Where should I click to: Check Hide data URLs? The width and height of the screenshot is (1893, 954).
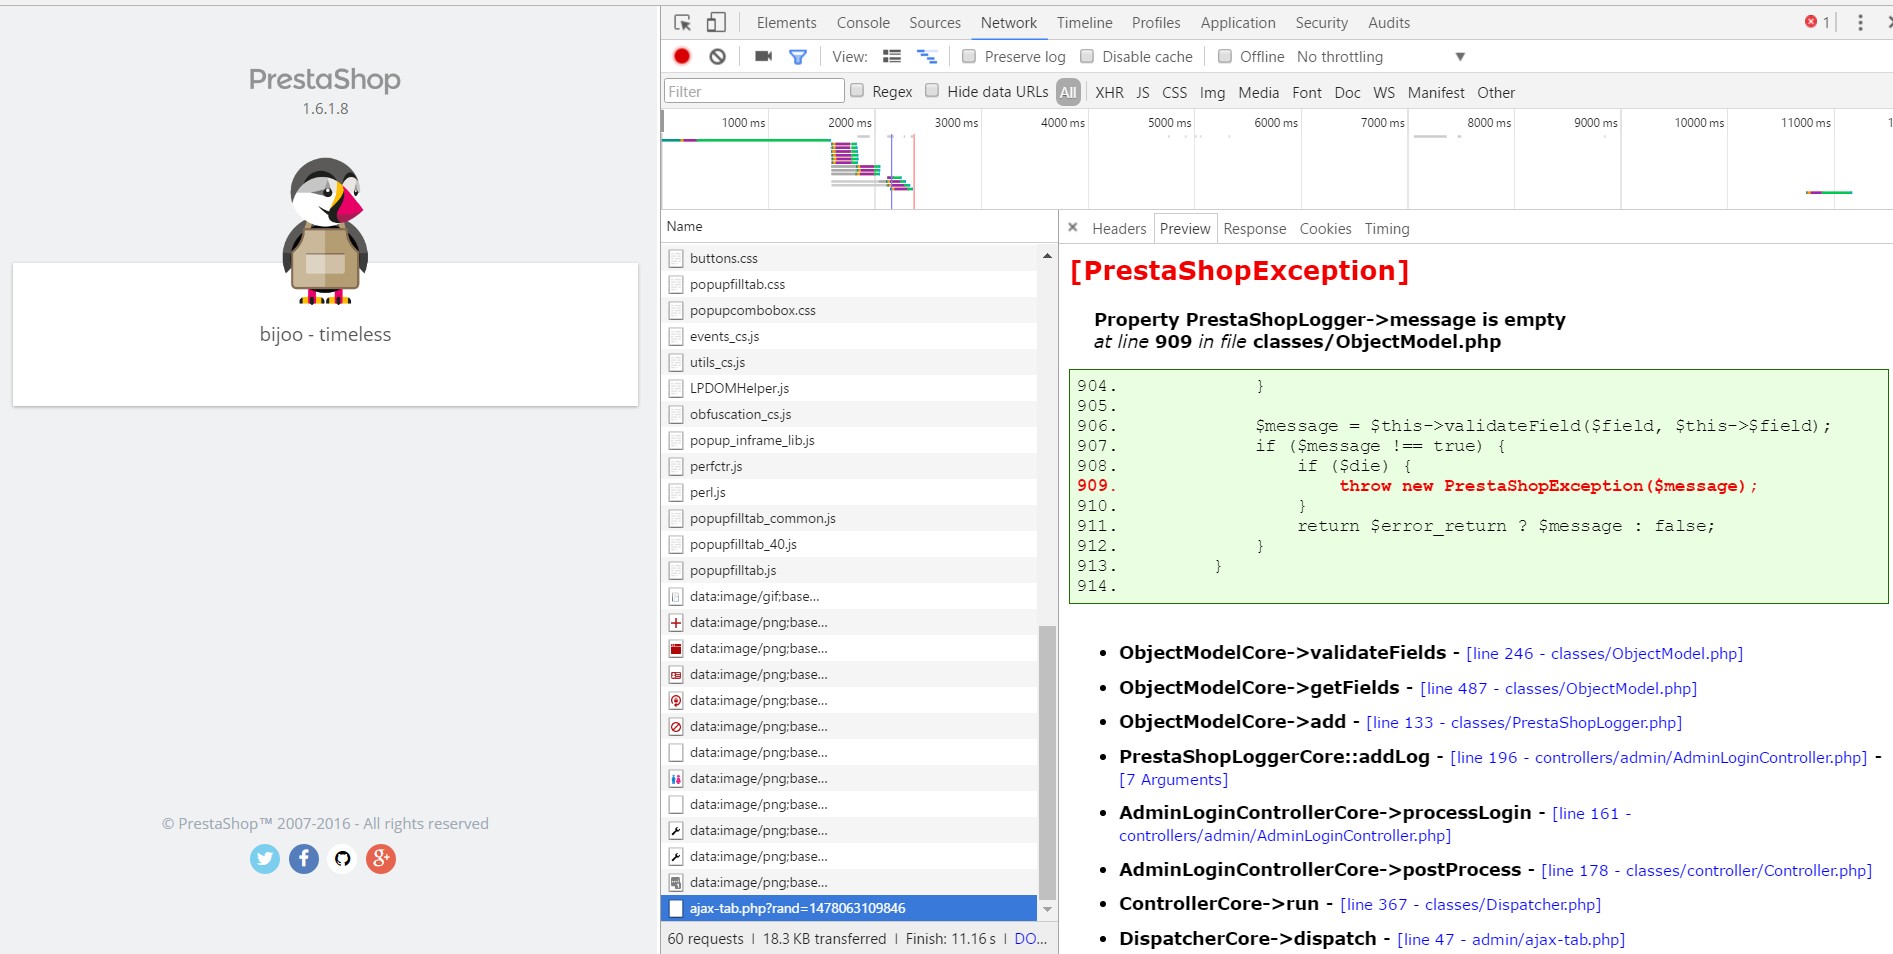point(932,91)
